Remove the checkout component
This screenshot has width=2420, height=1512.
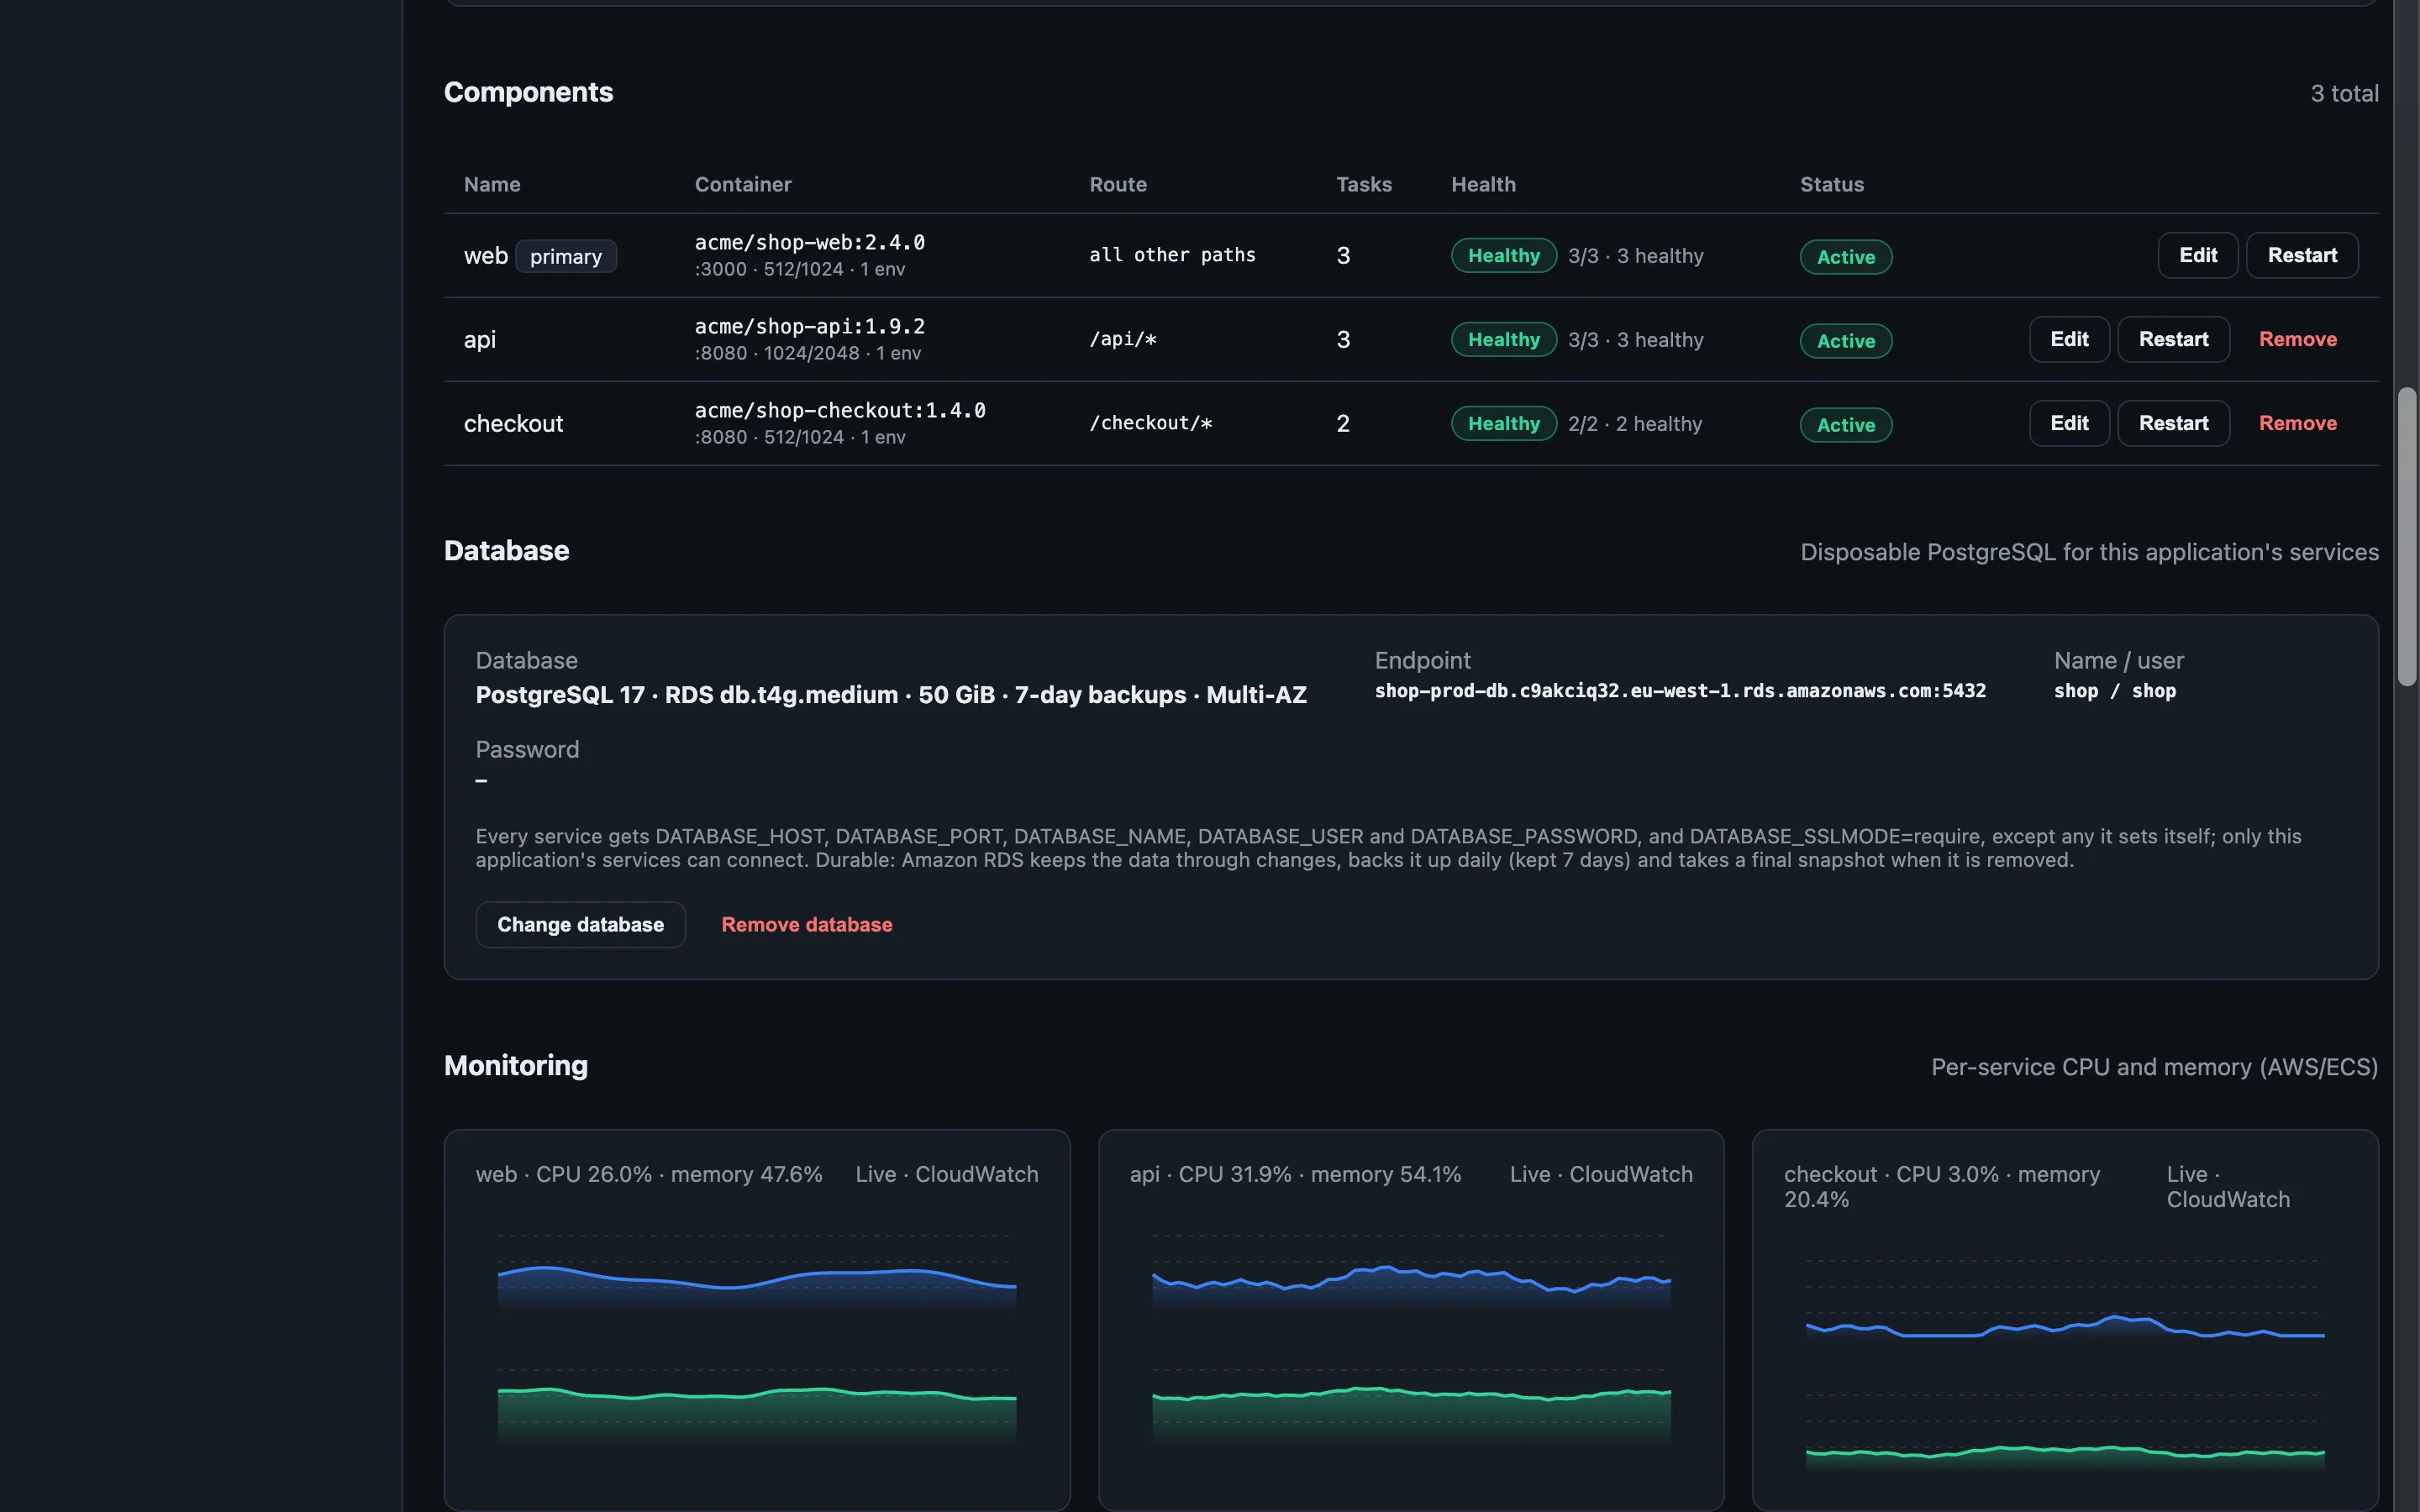(2297, 423)
